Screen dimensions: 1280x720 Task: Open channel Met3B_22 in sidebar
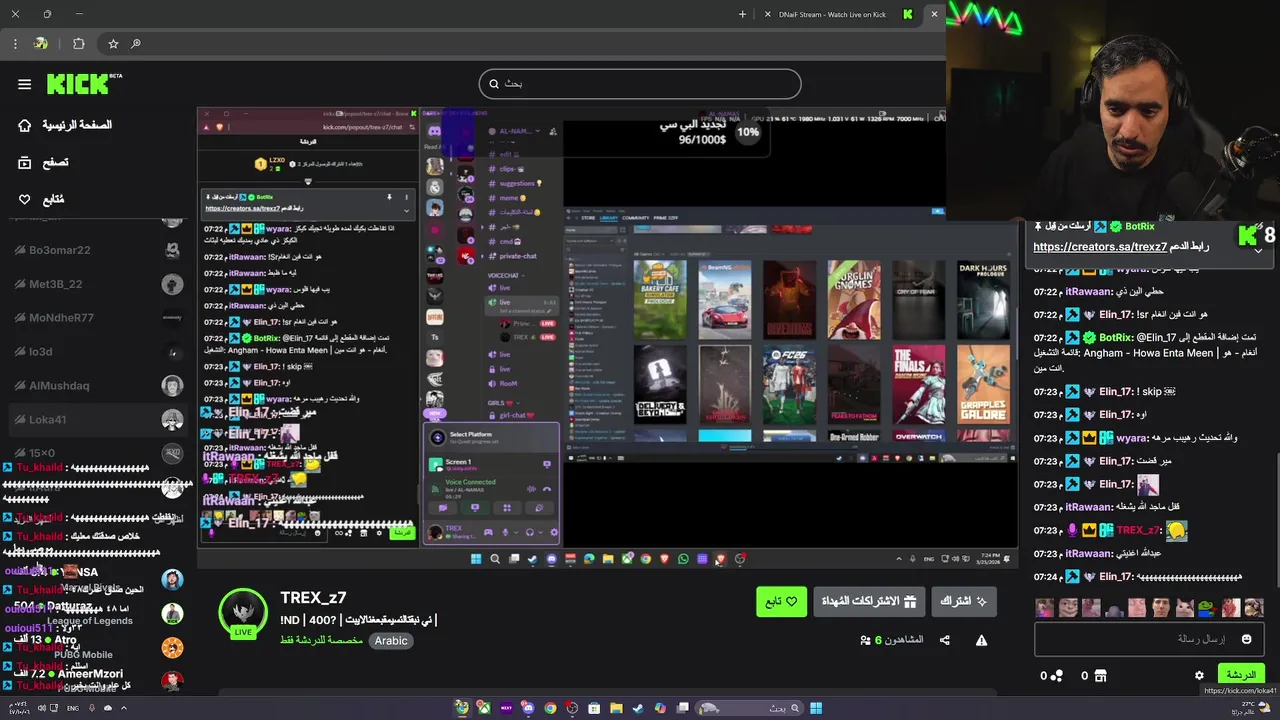pos(96,284)
